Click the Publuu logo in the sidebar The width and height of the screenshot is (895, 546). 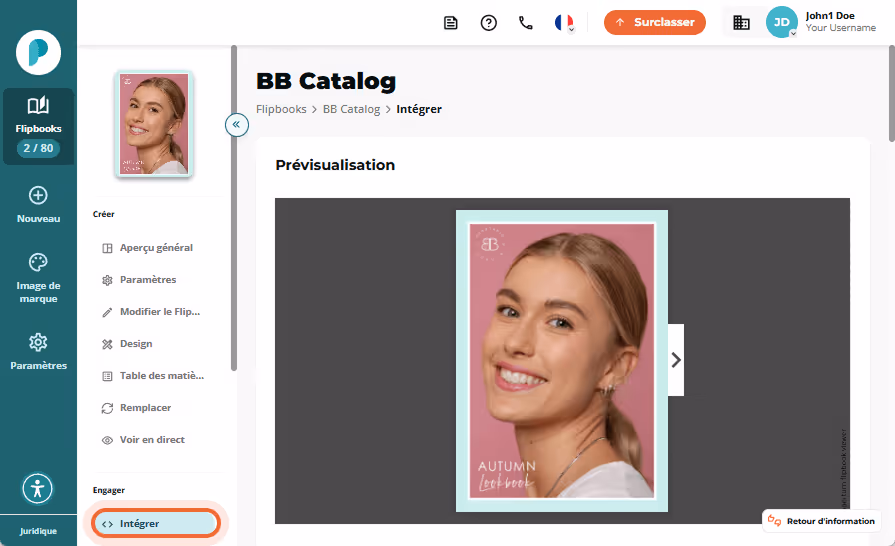pyautogui.click(x=38, y=52)
